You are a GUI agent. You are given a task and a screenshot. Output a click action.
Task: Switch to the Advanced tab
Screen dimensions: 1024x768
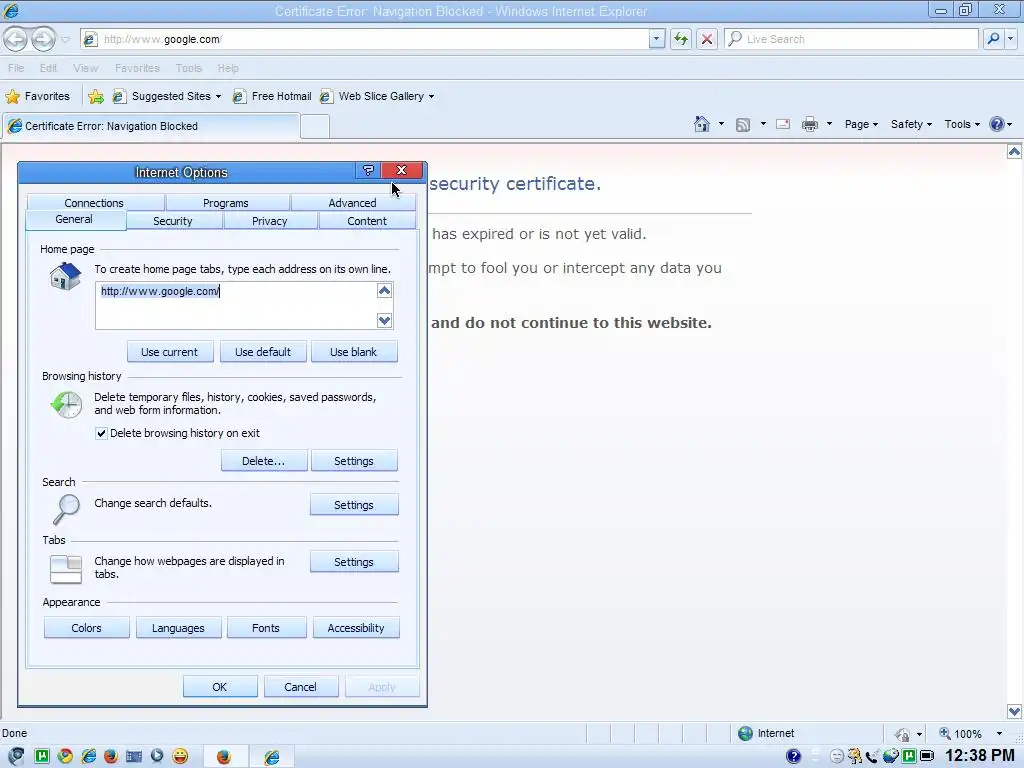[353, 202]
